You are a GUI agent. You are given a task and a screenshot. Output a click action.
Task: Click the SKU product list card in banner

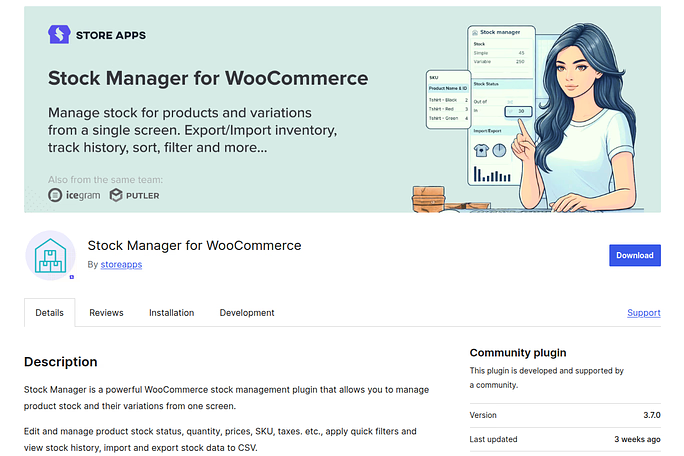click(x=448, y=99)
